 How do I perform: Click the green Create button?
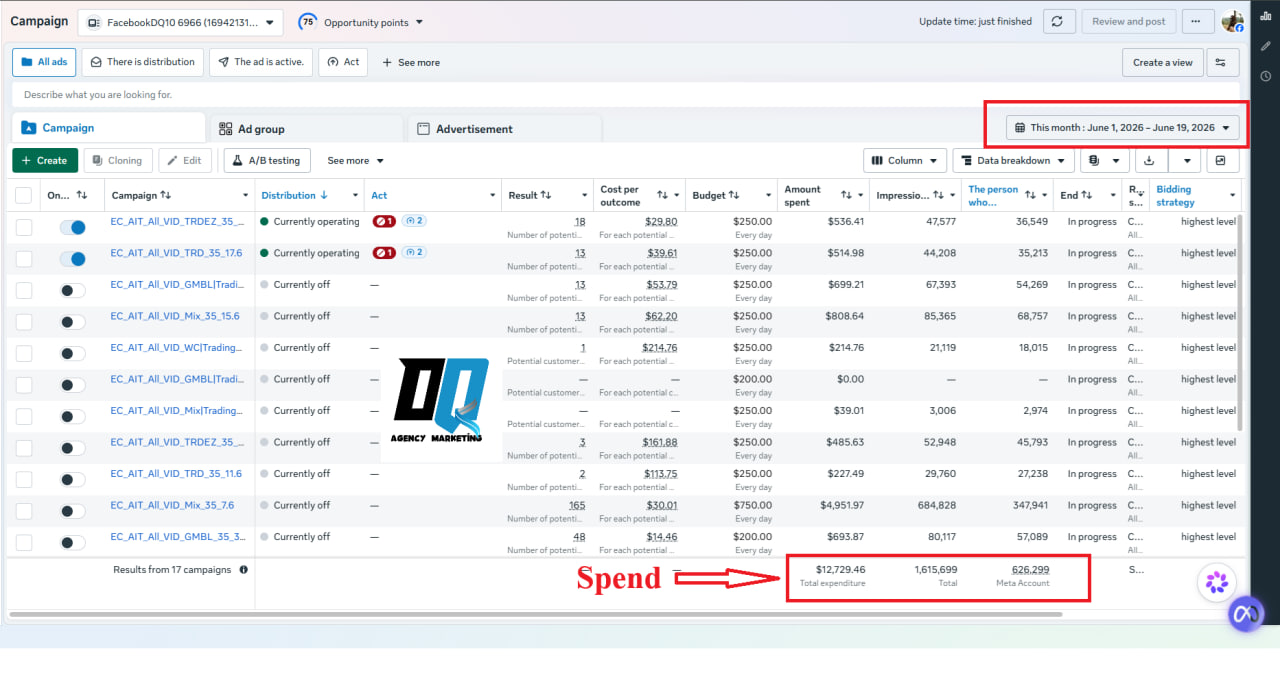coord(45,160)
